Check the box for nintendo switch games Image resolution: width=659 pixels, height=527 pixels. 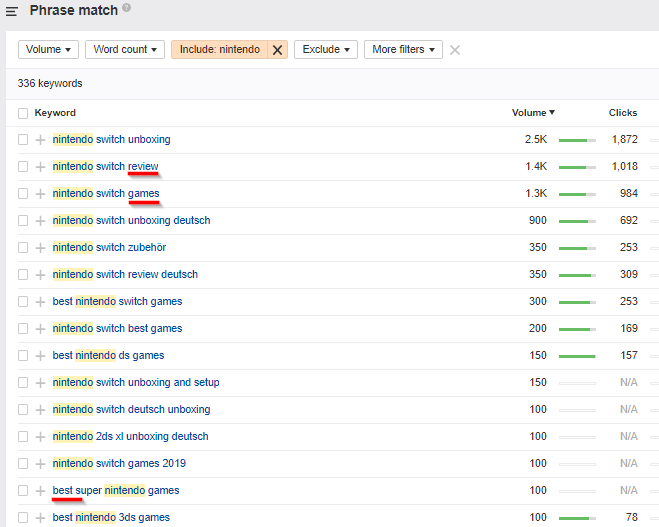pyautogui.click(x=23, y=194)
